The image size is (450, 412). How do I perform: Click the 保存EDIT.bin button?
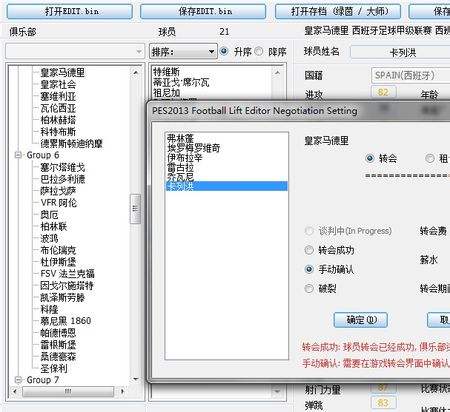tap(203, 12)
